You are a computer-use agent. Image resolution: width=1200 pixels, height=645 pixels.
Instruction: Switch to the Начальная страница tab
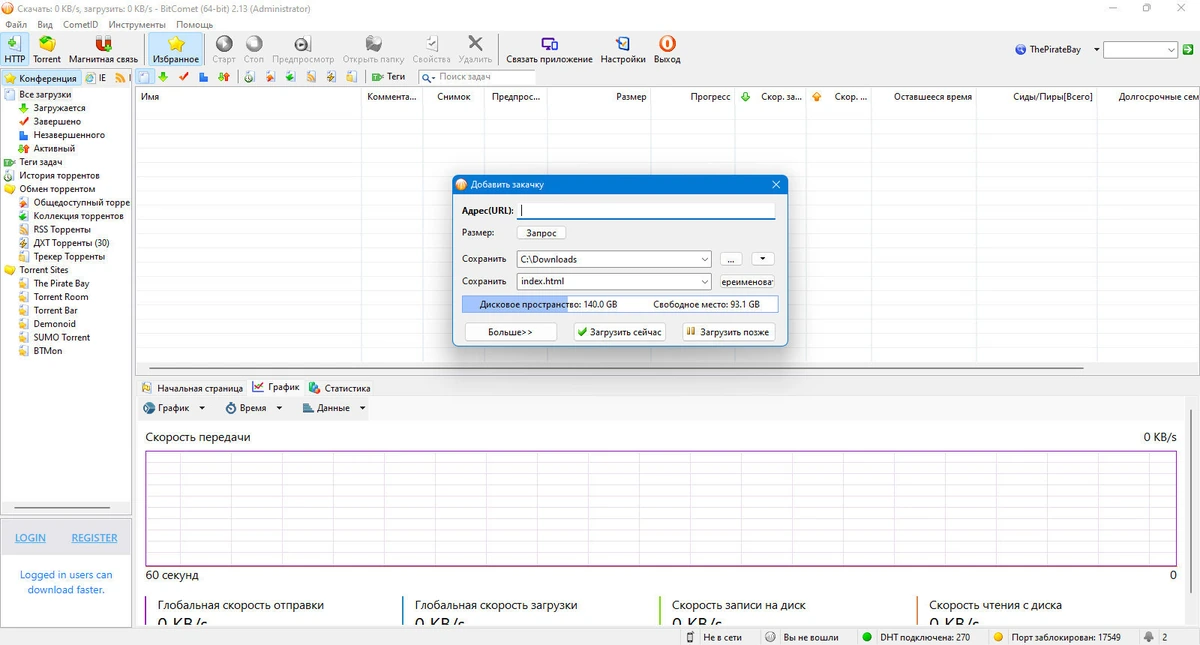click(193, 388)
